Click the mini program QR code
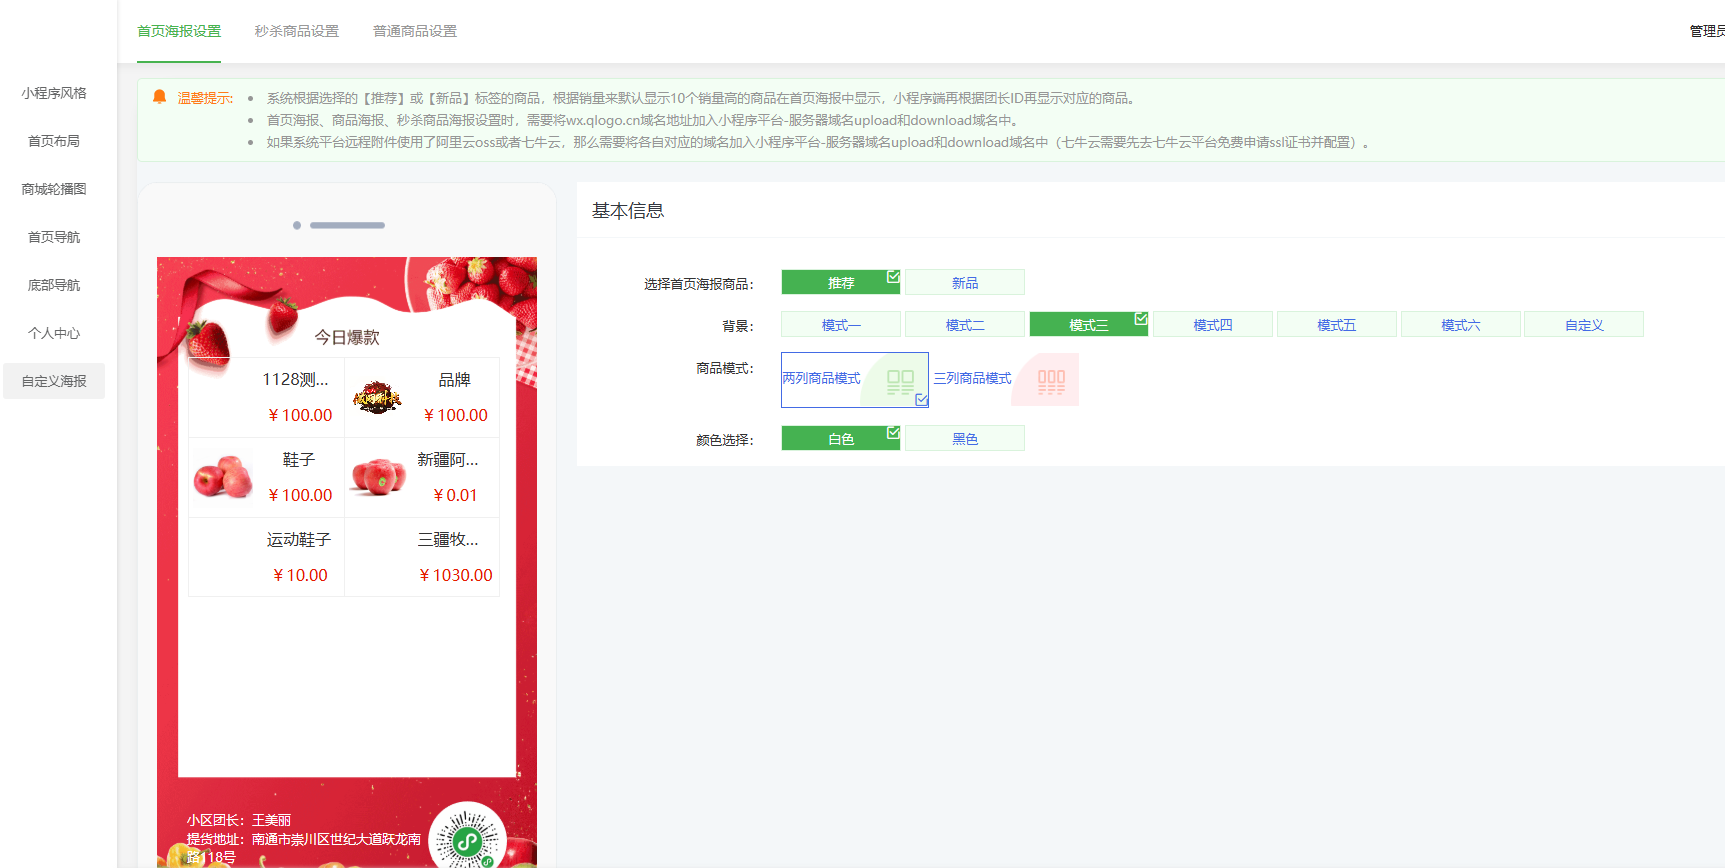 467,838
